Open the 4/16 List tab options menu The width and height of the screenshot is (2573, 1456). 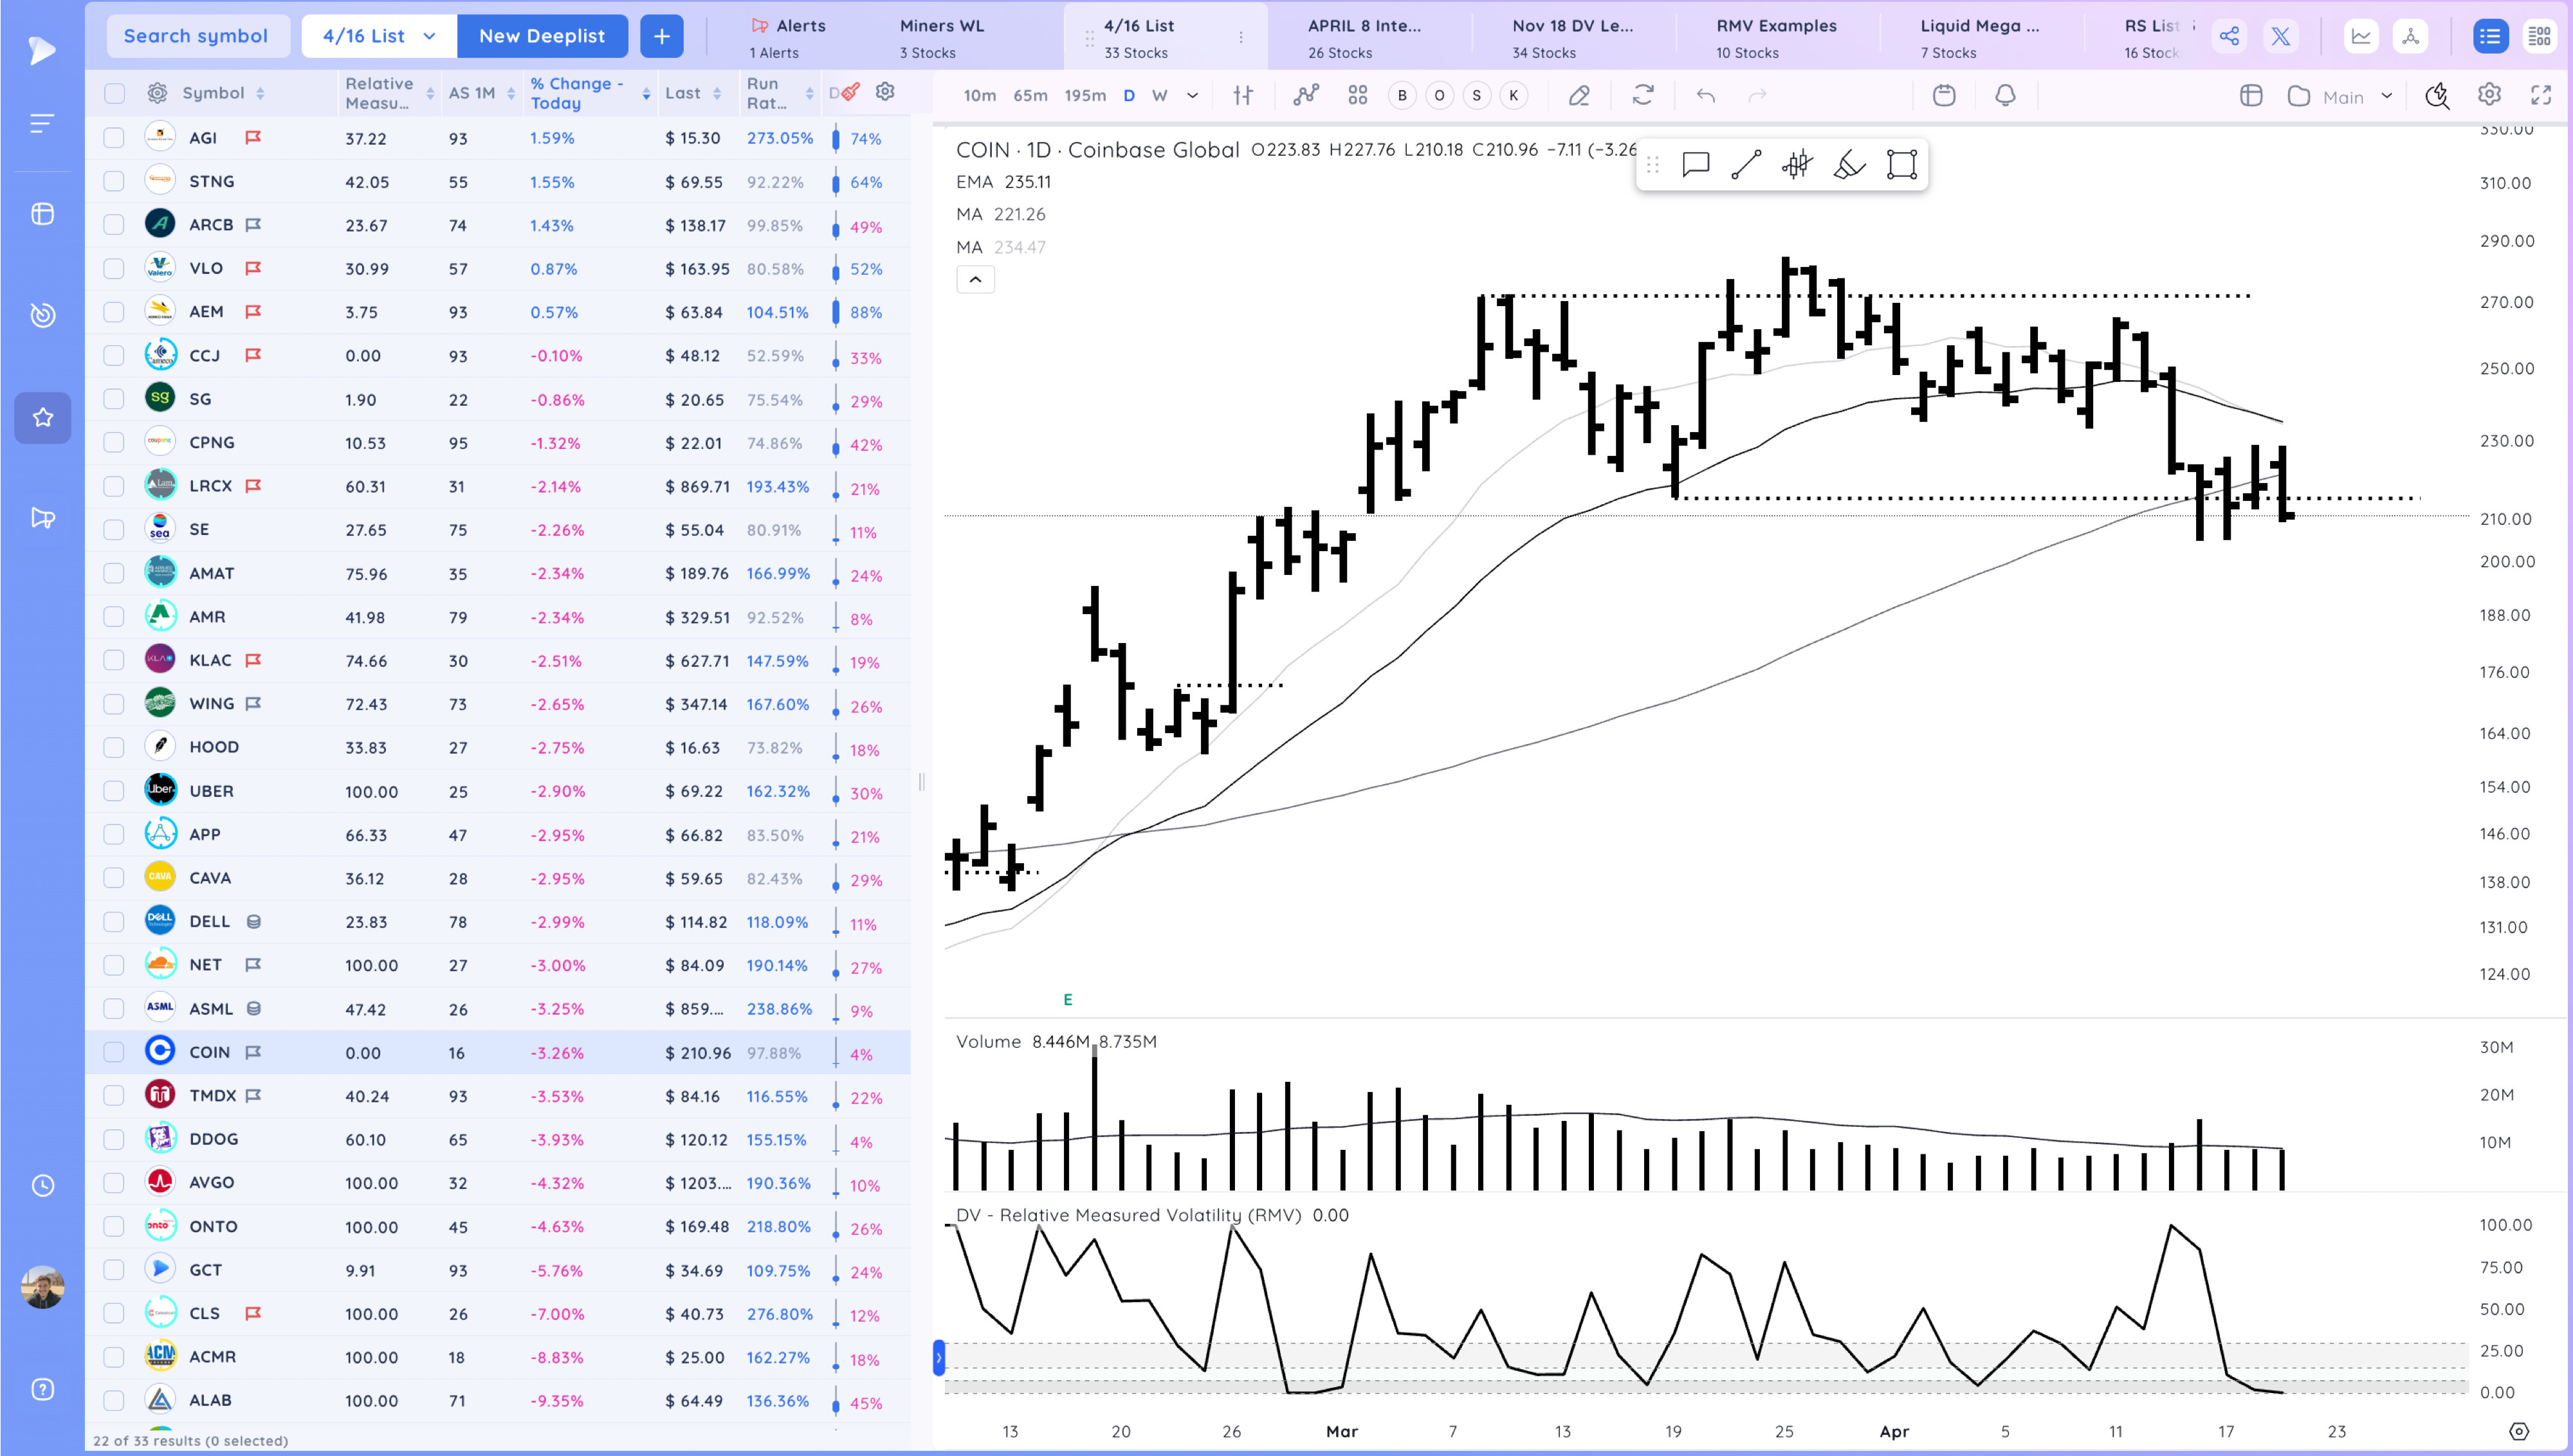point(1241,37)
